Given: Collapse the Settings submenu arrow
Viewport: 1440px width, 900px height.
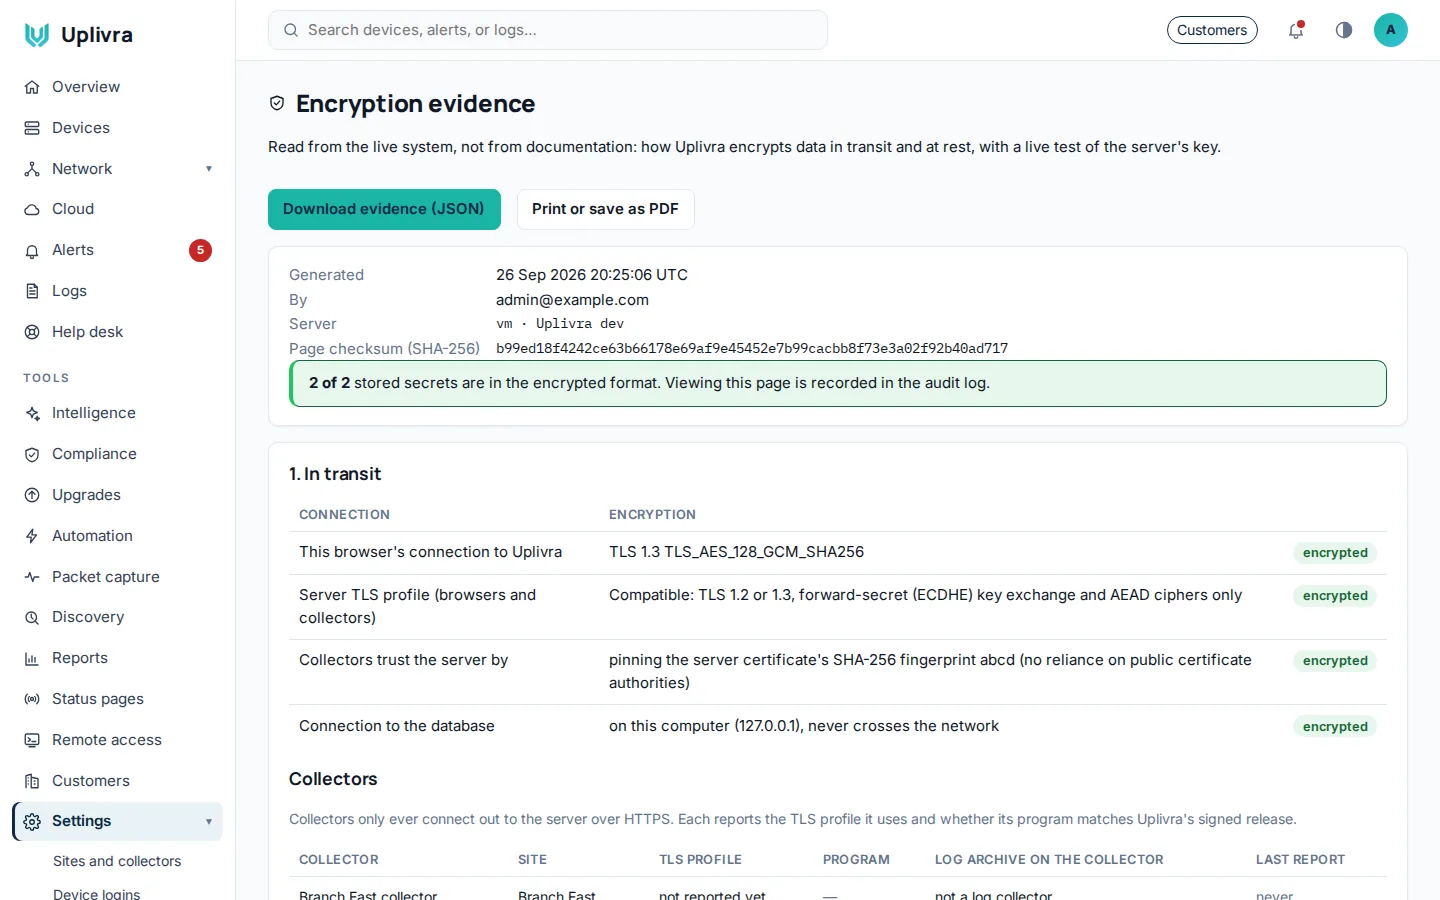Looking at the screenshot, I should [209, 821].
